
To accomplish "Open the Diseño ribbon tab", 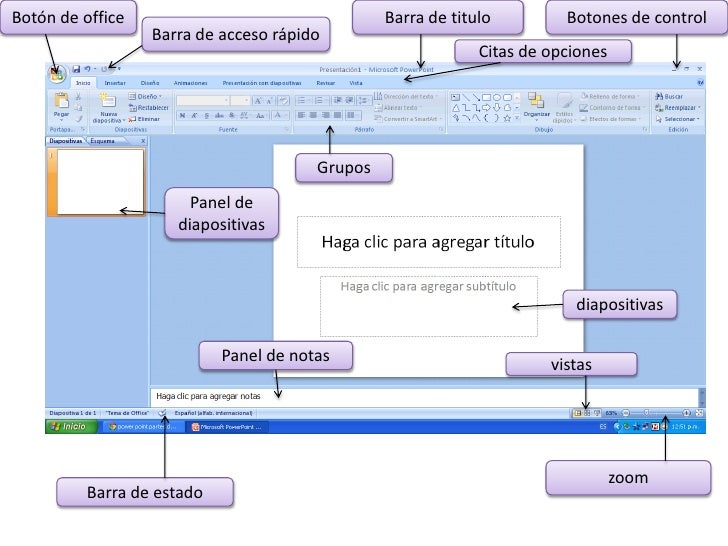I will [150, 83].
